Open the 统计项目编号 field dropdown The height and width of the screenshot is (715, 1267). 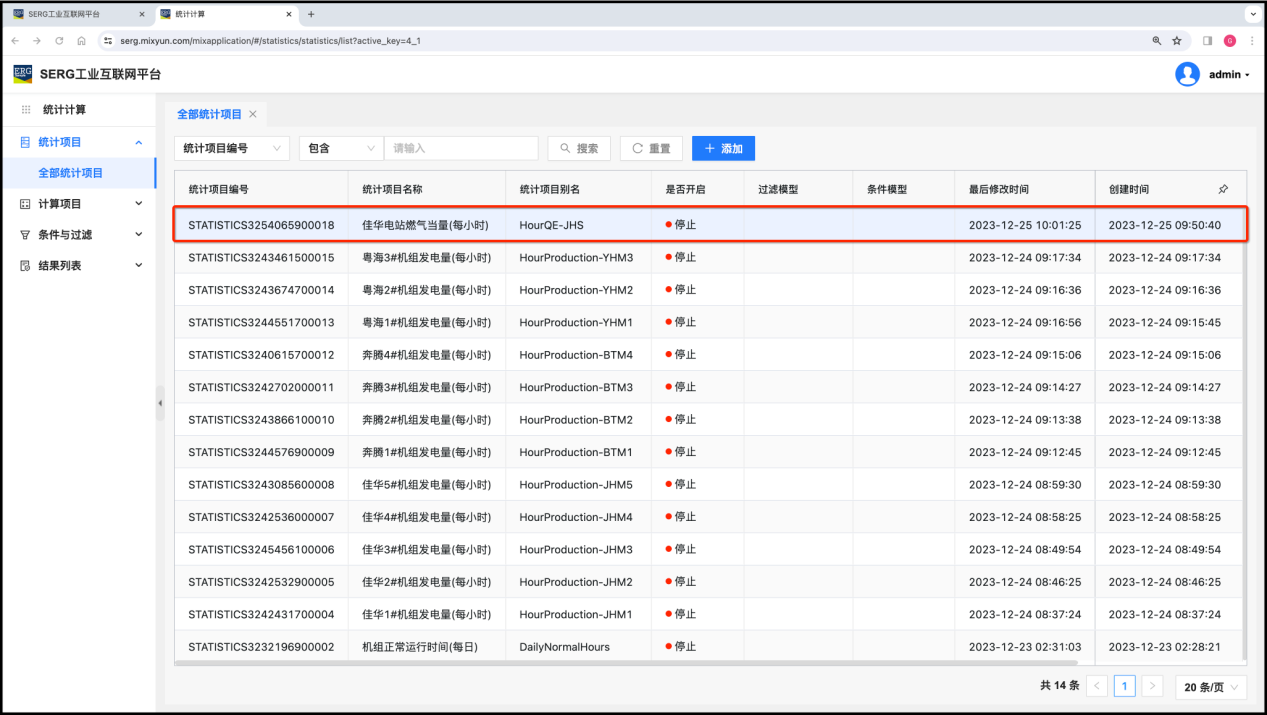[x=232, y=148]
